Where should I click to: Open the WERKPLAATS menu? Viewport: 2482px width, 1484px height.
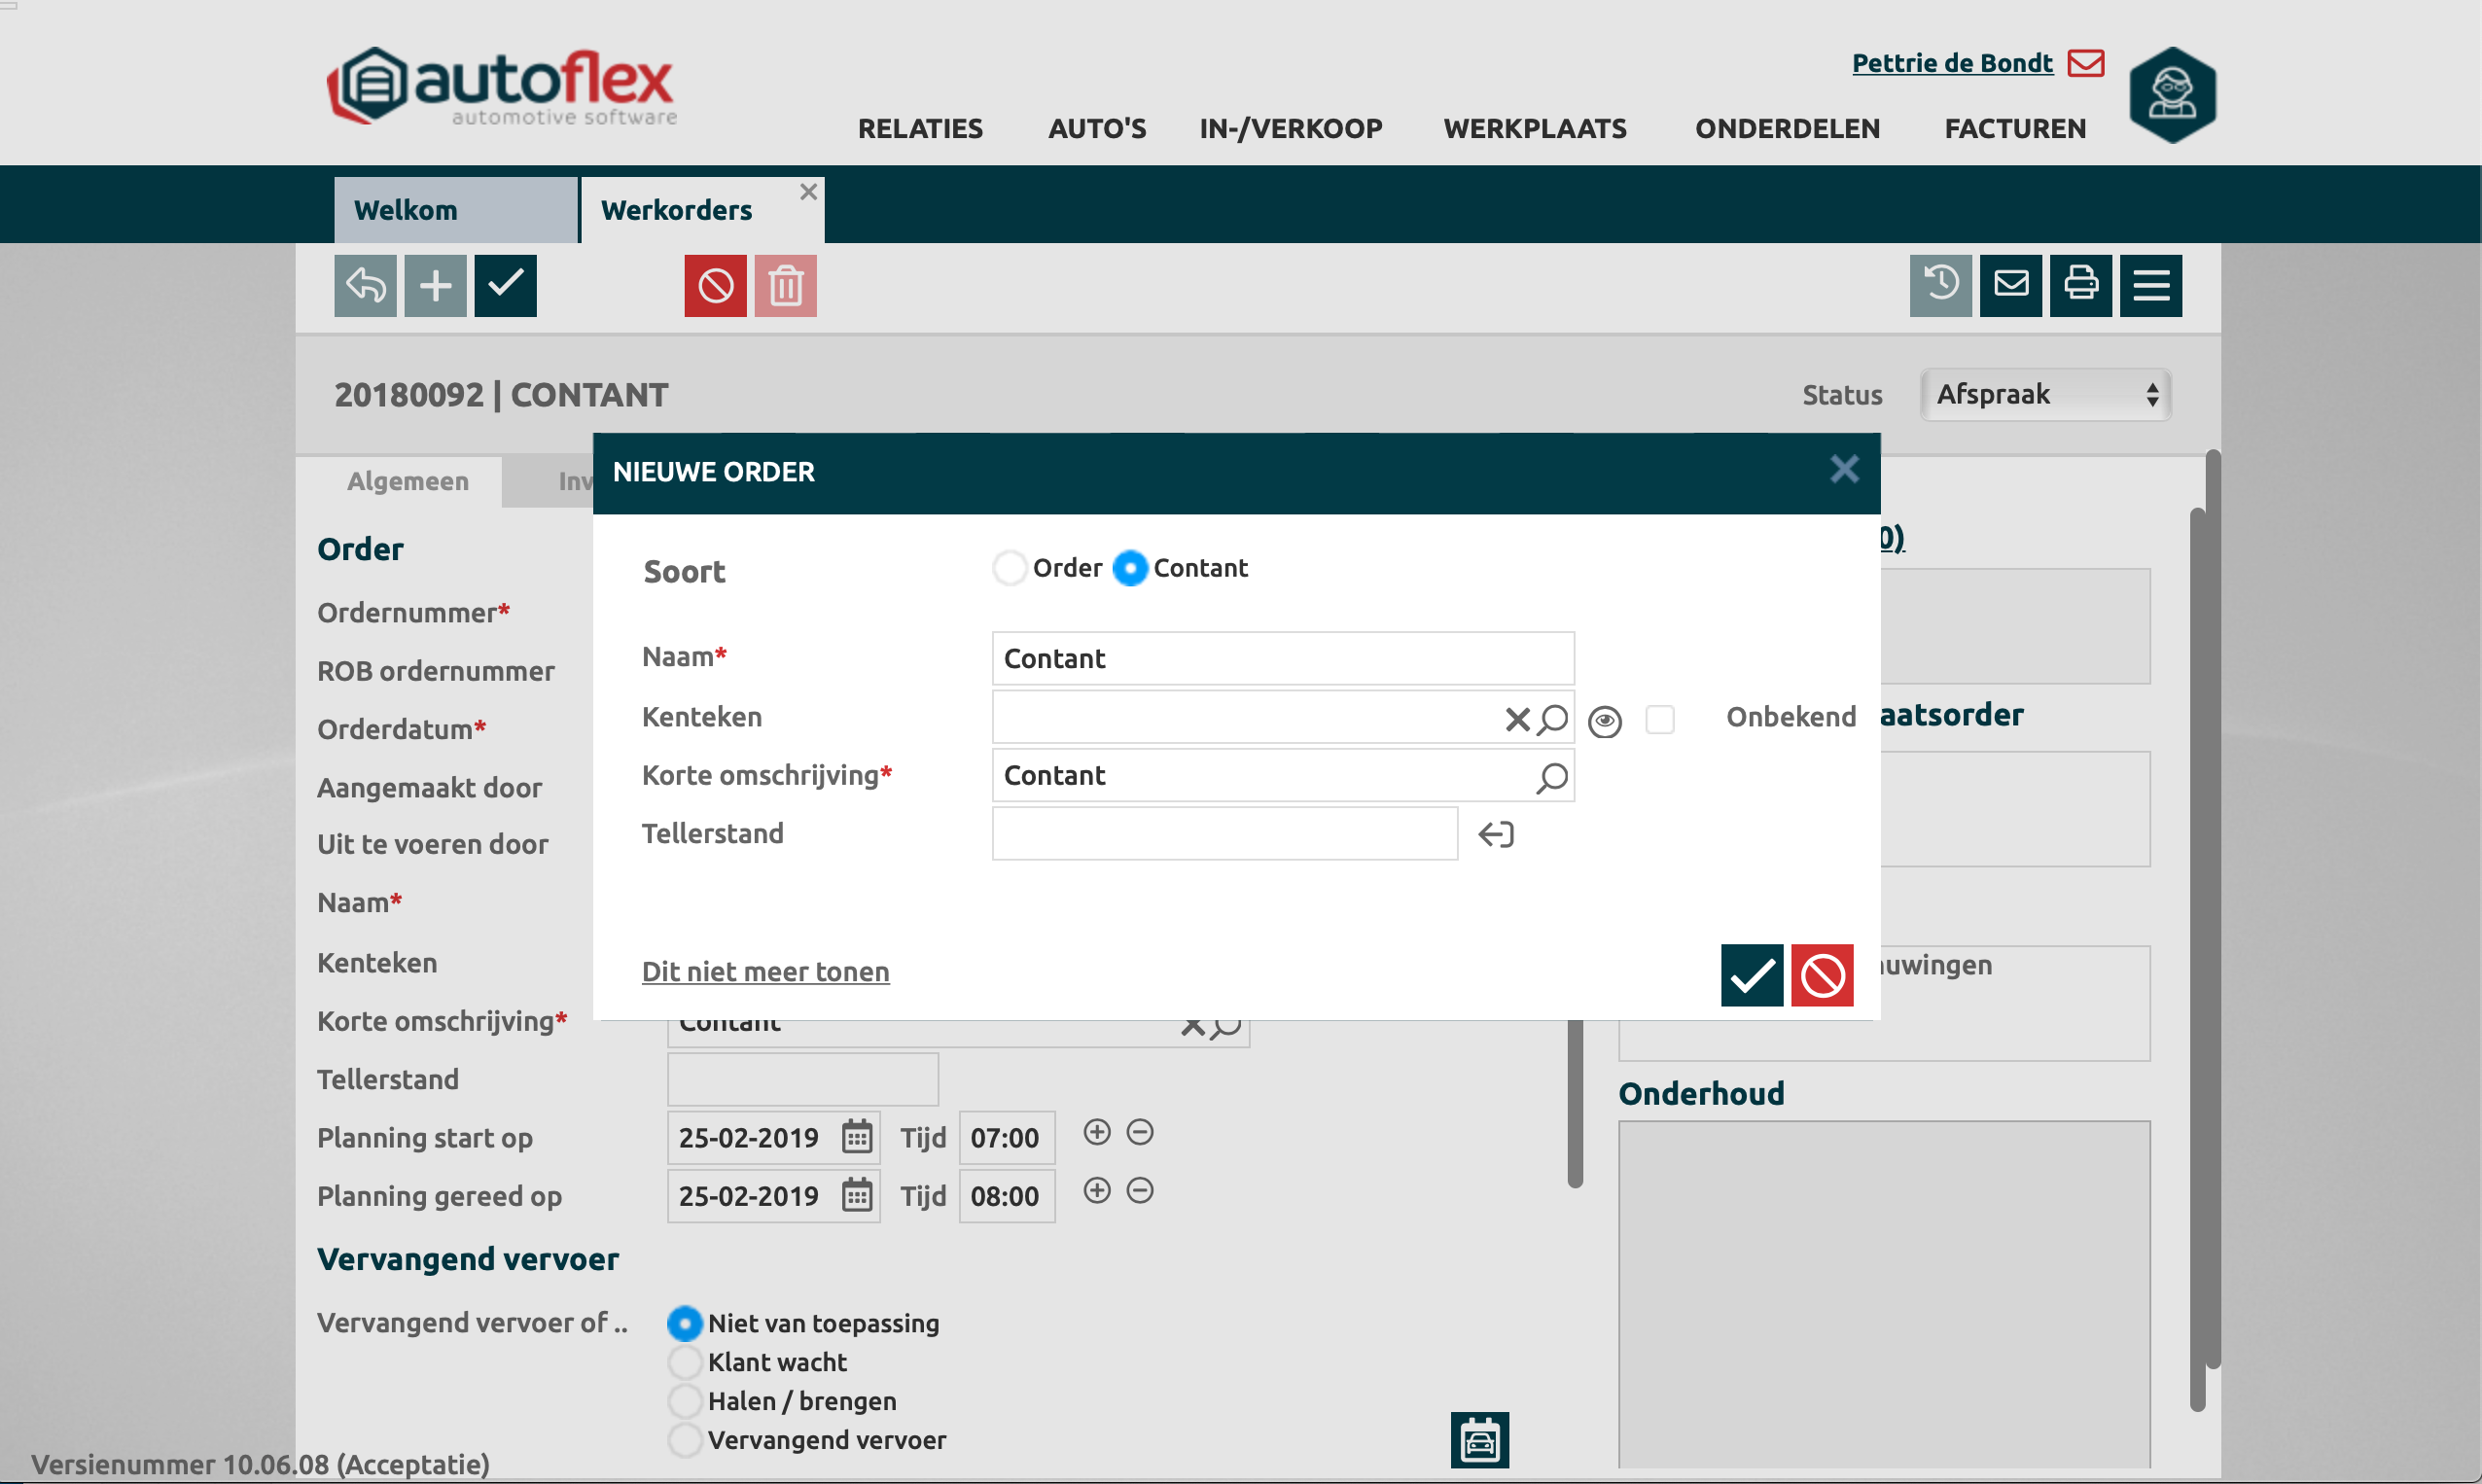pyautogui.click(x=1535, y=128)
